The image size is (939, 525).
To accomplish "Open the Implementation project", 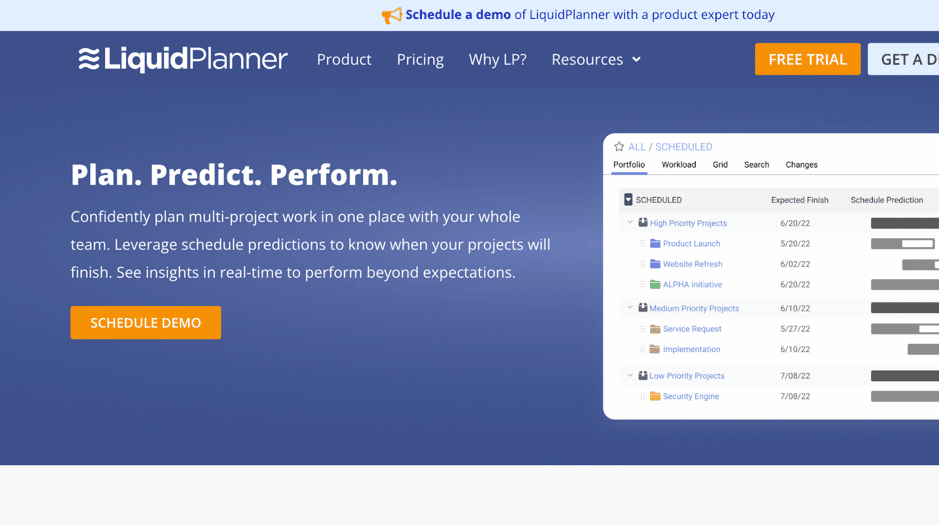I will (x=691, y=349).
